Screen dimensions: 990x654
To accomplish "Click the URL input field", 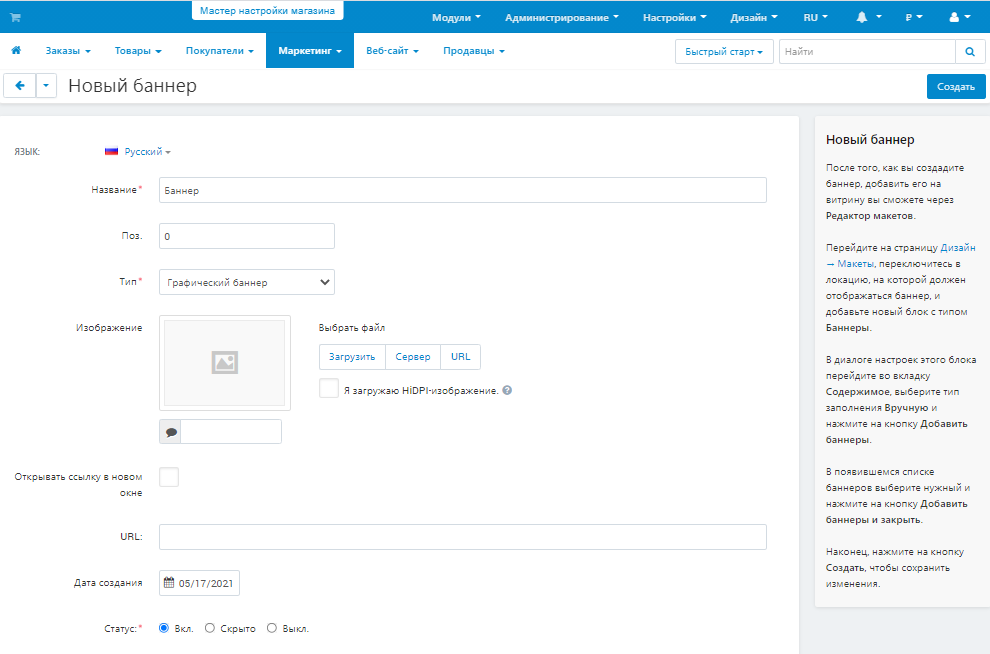I will coord(462,537).
